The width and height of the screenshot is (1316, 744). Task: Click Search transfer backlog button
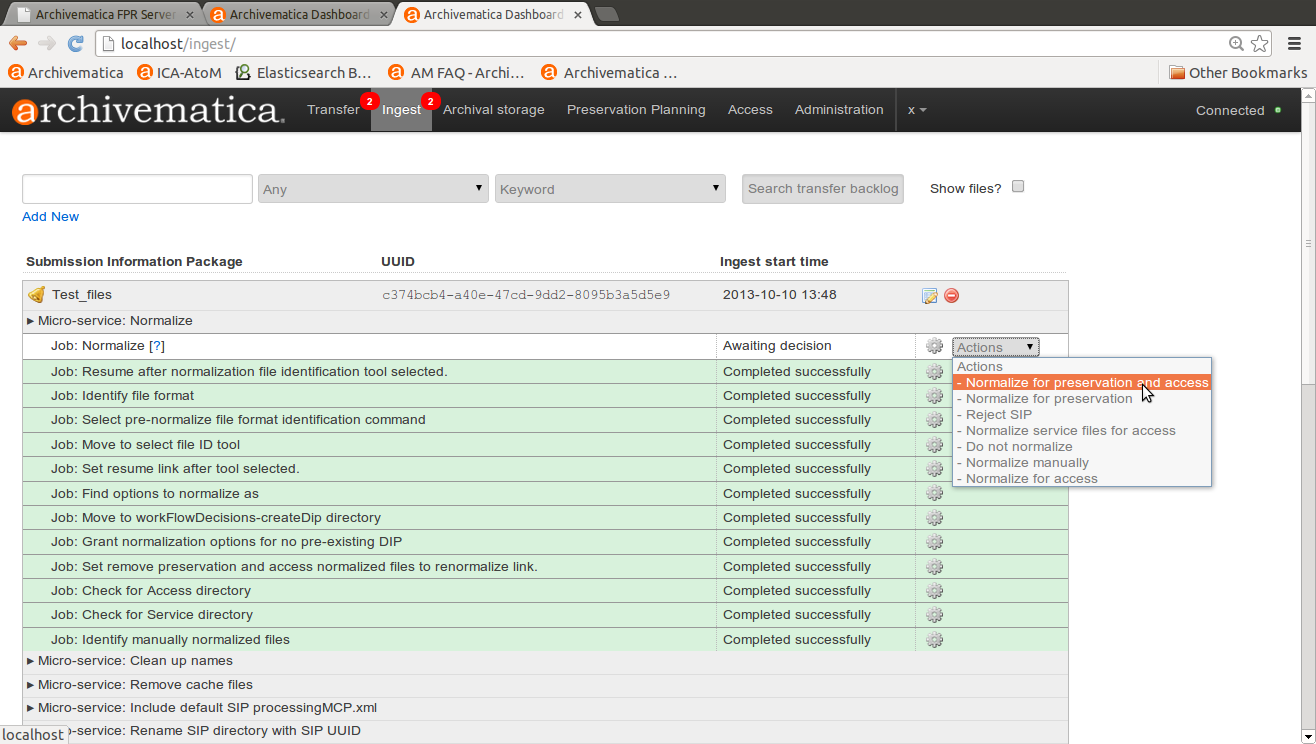822,189
